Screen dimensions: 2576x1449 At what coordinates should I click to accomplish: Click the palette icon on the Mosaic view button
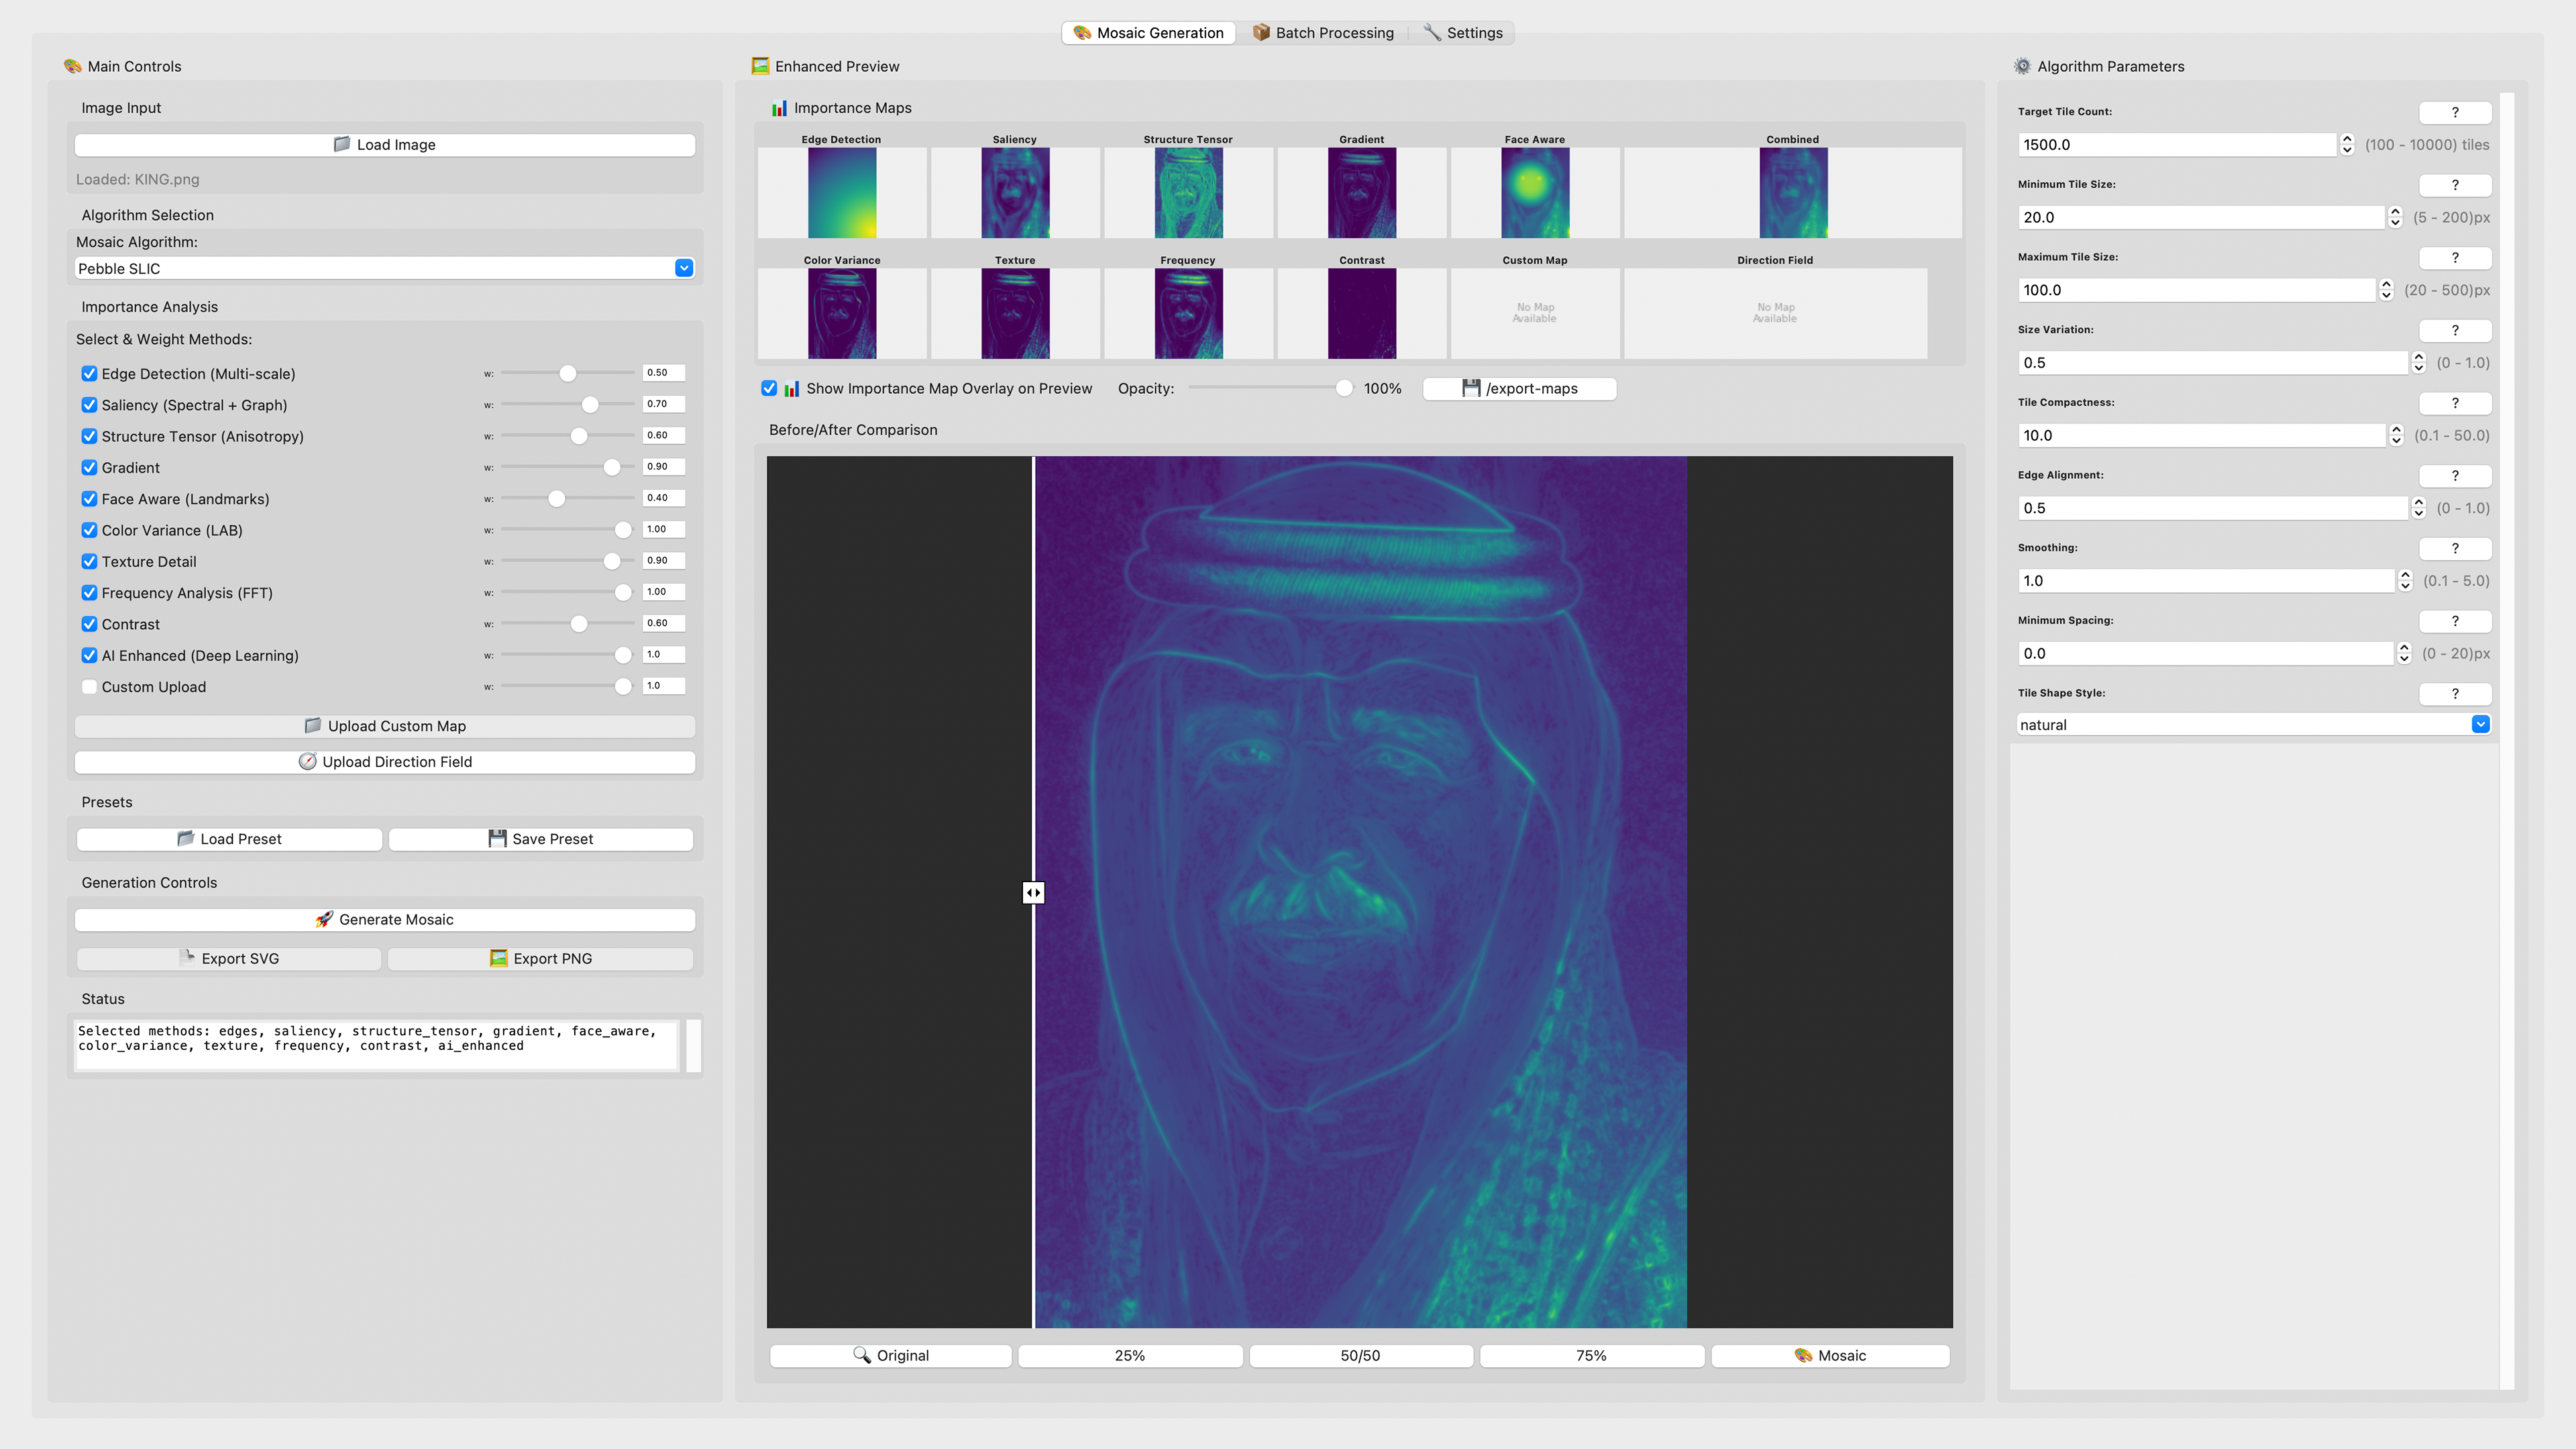tap(1803, 1355)
